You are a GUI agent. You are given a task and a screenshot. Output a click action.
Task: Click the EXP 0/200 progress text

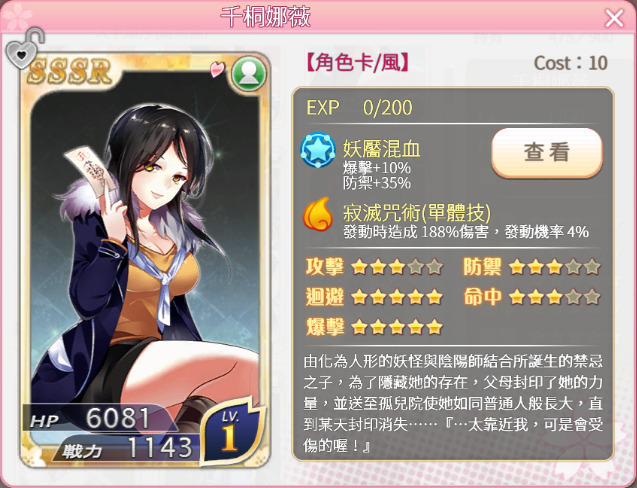coord(359,108)
